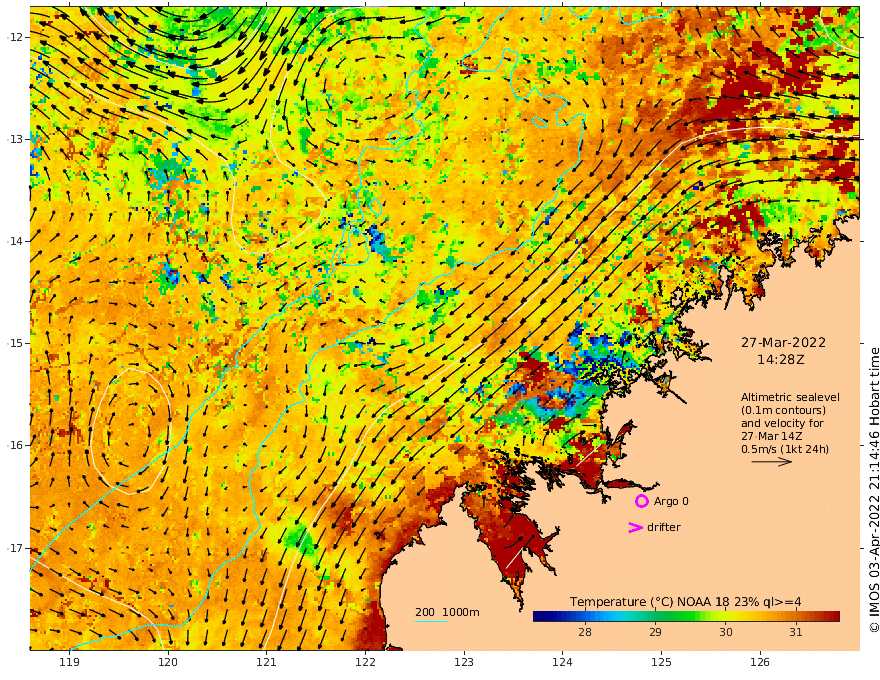This screenshot has height=680, width=880.
Task: Click longitude label 124 on bottom axis
Action: coord(562,662)
